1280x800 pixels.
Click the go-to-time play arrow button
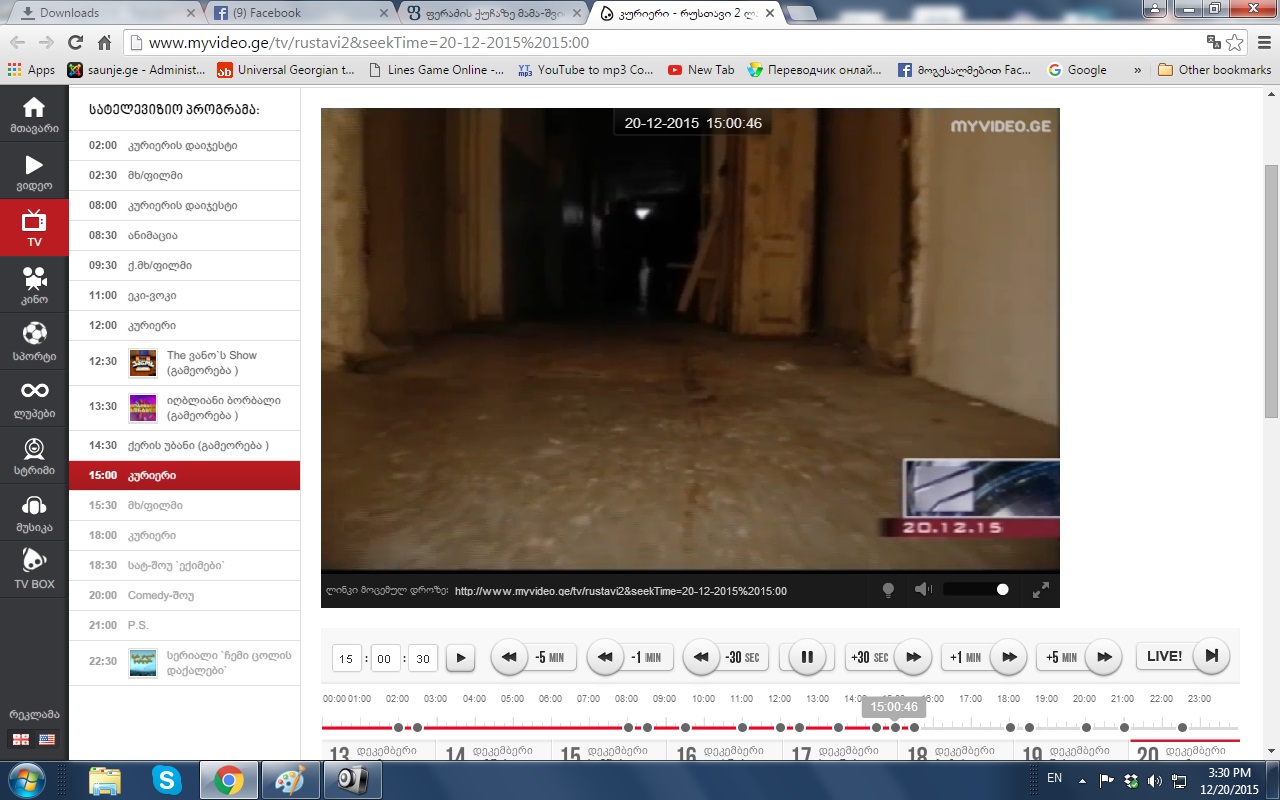pyautogui.click(x=460, y=658)
